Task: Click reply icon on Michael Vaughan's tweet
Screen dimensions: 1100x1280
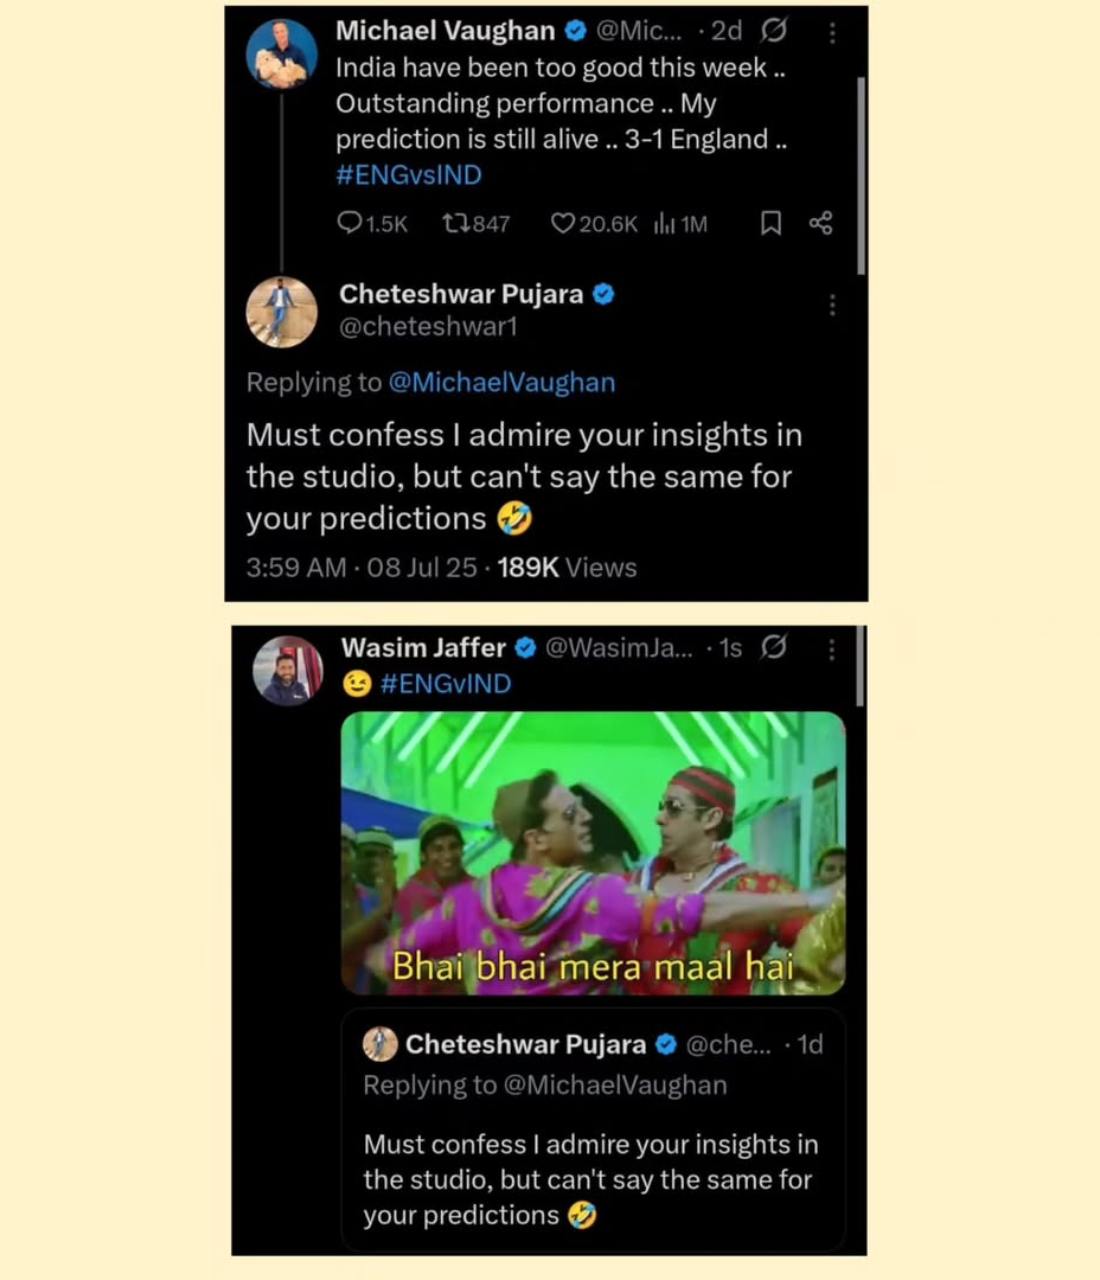Action: 350,223
